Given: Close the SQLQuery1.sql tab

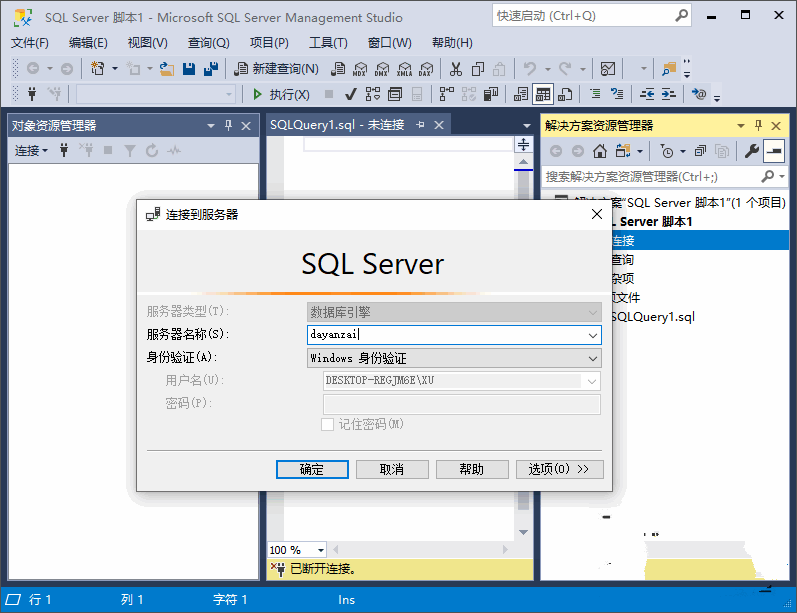Looking at the screenshot, I should click(439, 125).
